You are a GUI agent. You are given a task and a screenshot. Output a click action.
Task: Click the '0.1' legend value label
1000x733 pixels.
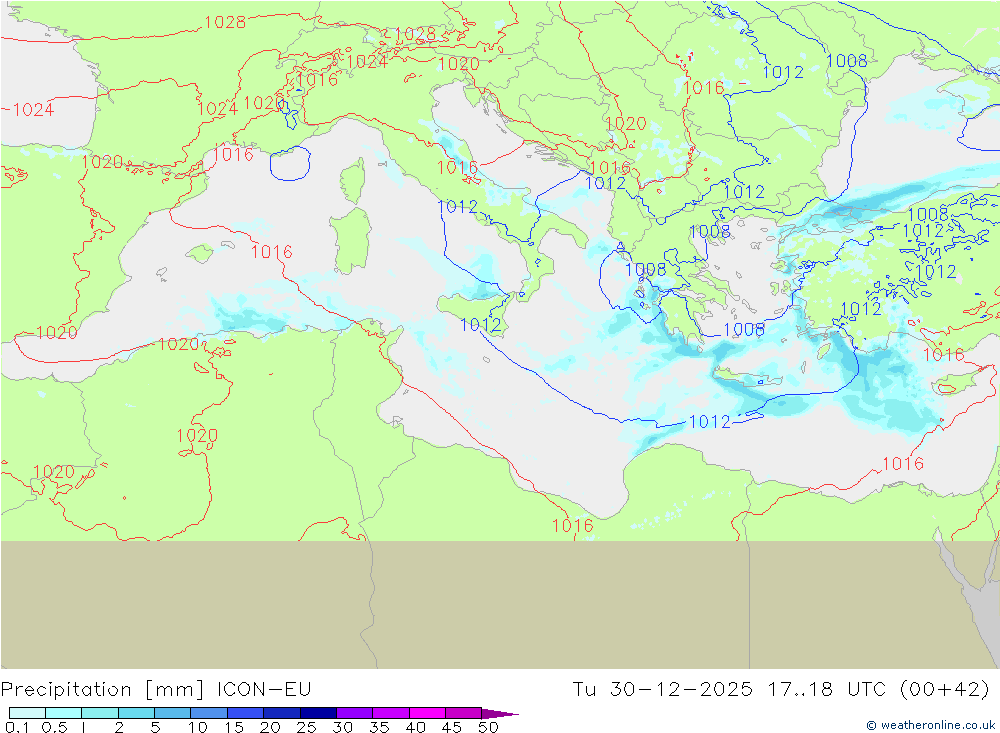(17, 727)
